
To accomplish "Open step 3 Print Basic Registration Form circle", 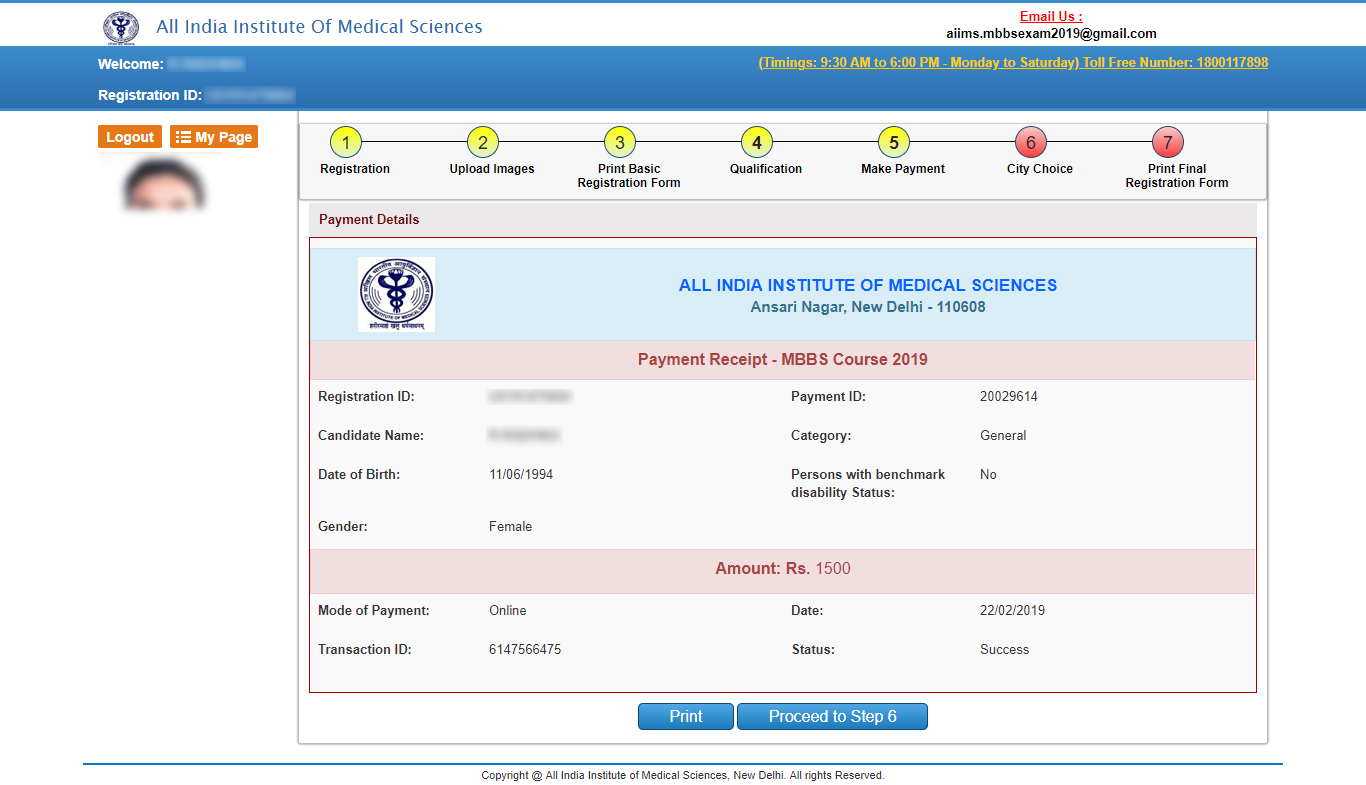I will click(x=620, y=143).
